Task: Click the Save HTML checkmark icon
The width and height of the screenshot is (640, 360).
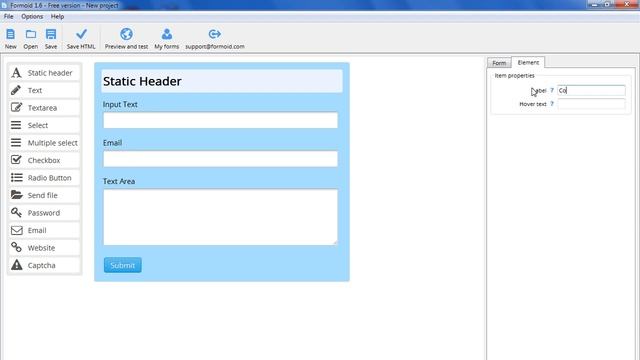Action: coord(81,34)
